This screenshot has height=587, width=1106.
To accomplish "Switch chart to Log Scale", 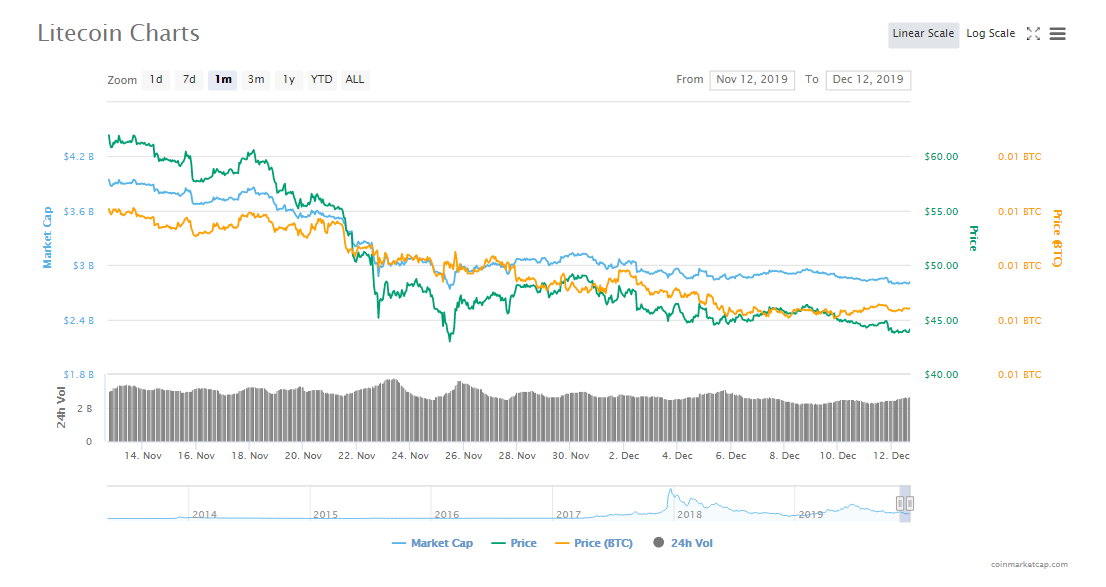I will (x=990, y=34).
